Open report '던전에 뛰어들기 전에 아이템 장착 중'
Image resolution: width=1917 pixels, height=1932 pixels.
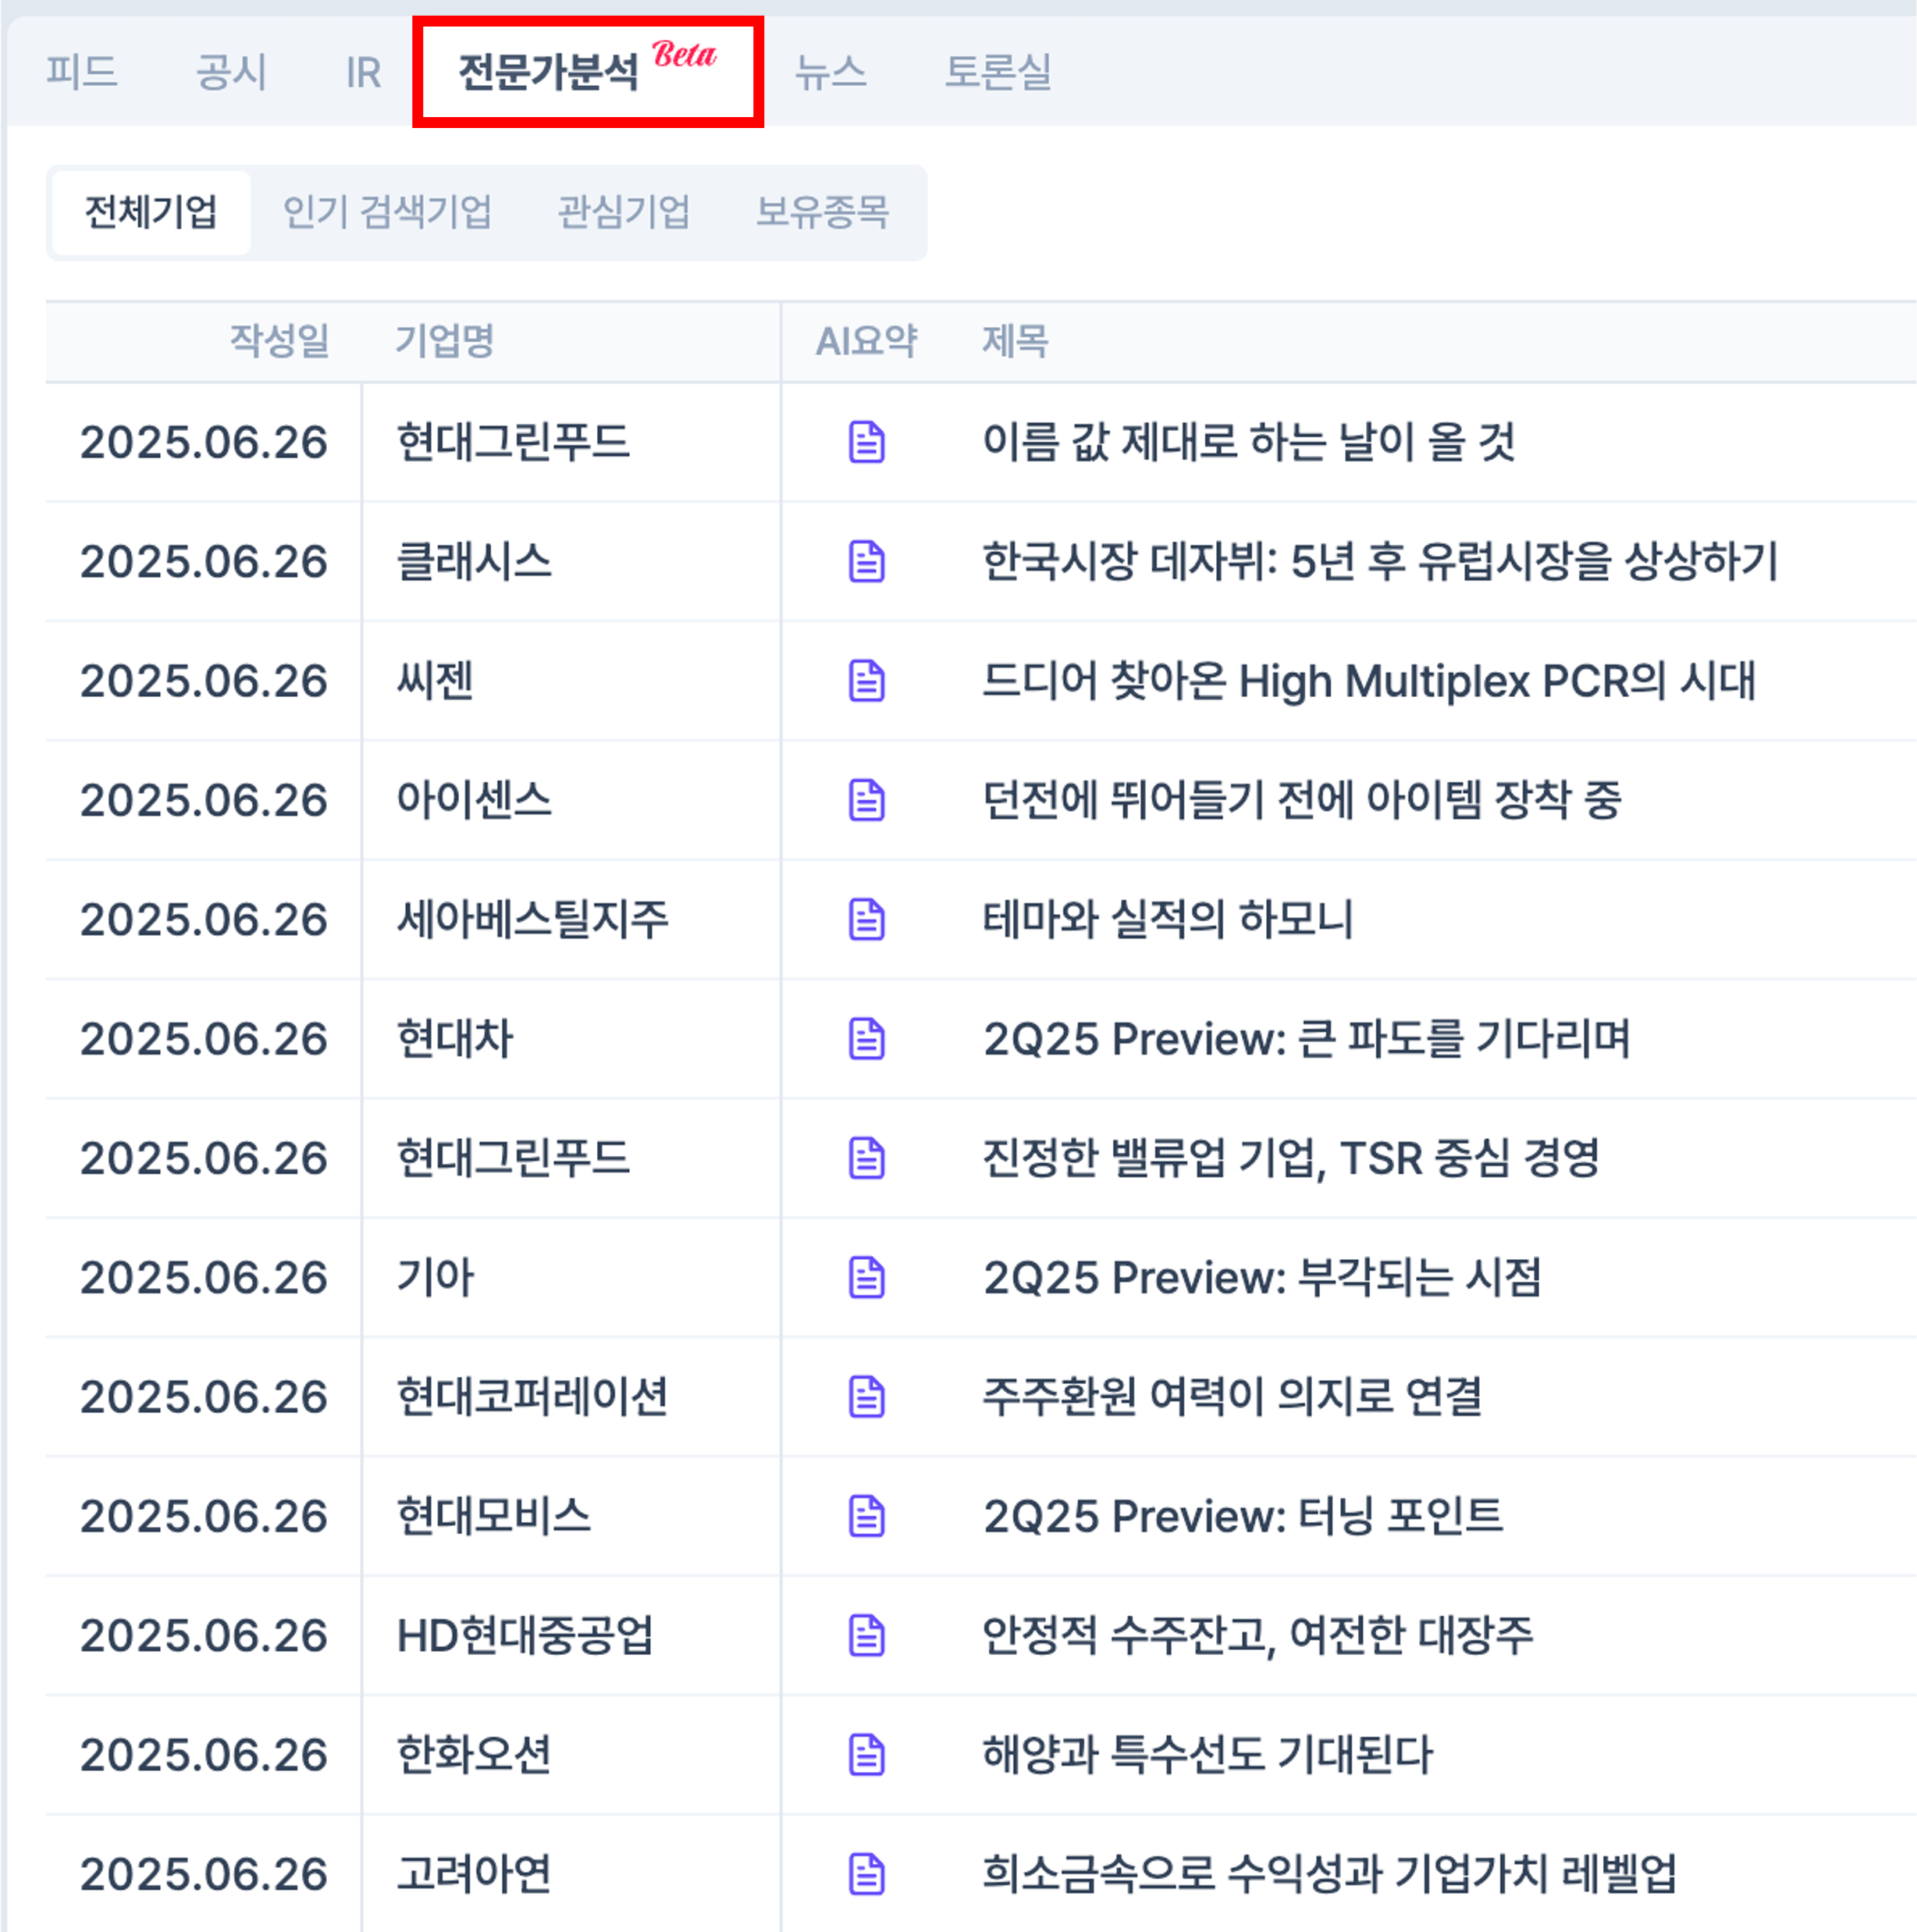coord(1301,800)
